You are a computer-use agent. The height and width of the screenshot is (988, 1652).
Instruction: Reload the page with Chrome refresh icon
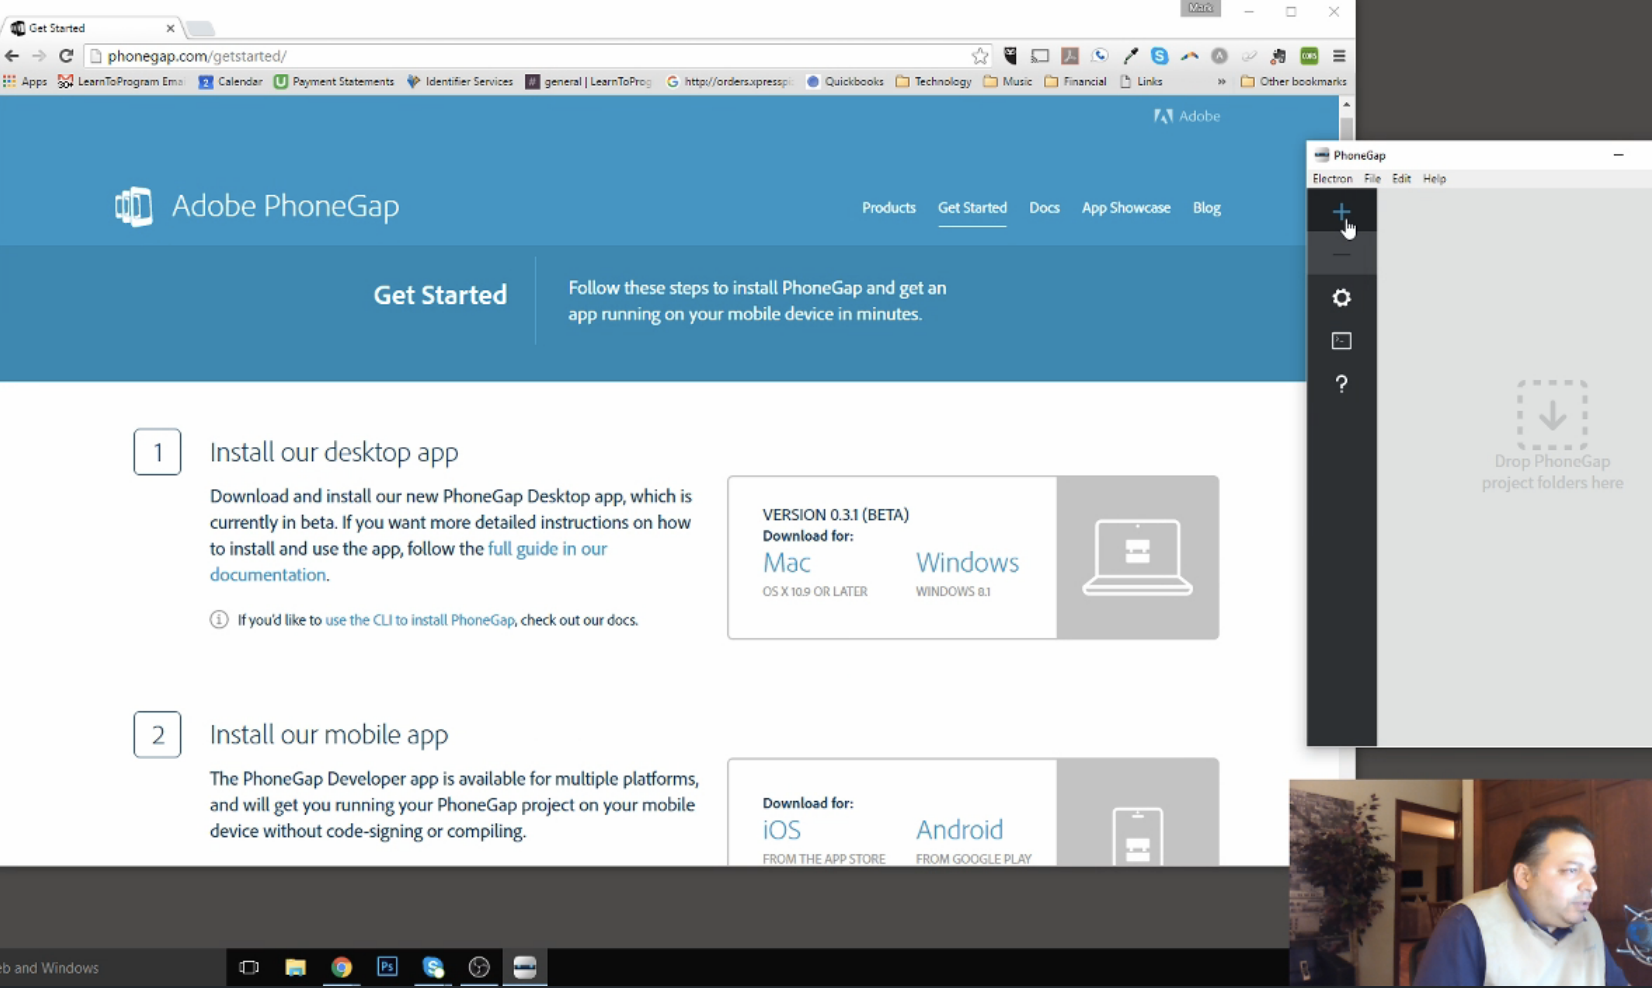tap(66, 56)
